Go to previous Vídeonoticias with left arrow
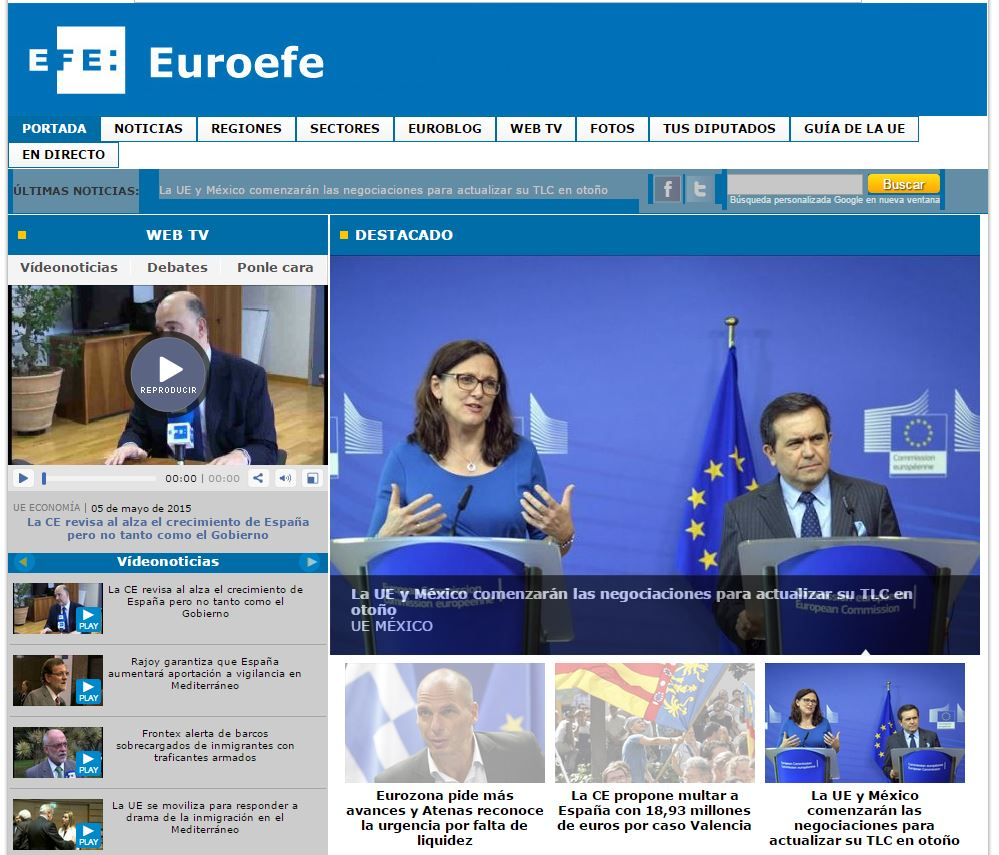 coord(24,562)
